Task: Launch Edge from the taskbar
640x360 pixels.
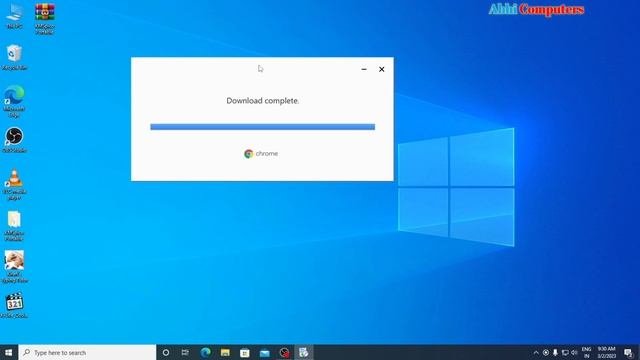Action: pos(205,352)
